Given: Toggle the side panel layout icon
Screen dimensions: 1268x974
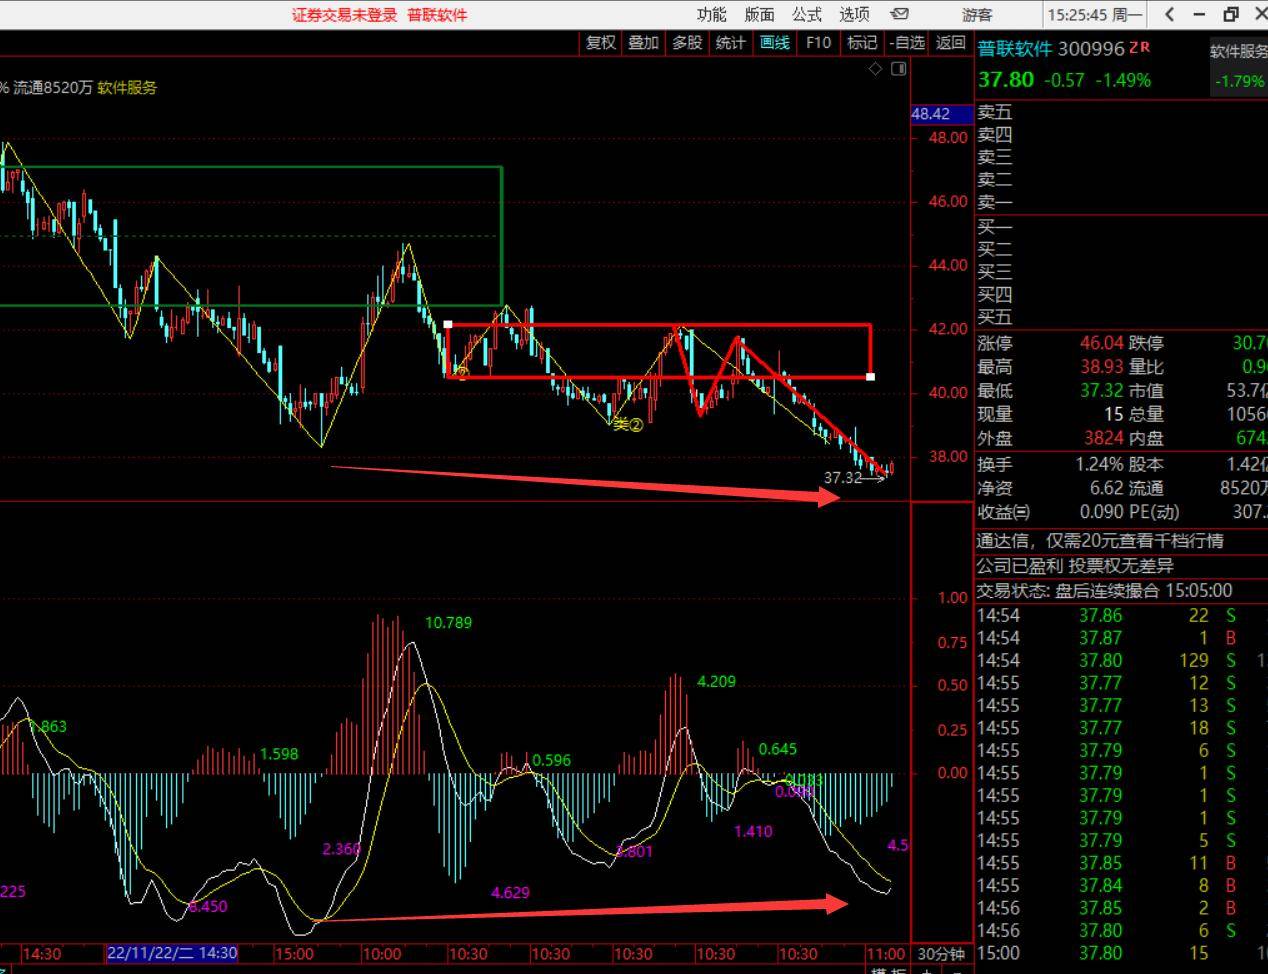Looking at the screenshot, I should (898, 68).
